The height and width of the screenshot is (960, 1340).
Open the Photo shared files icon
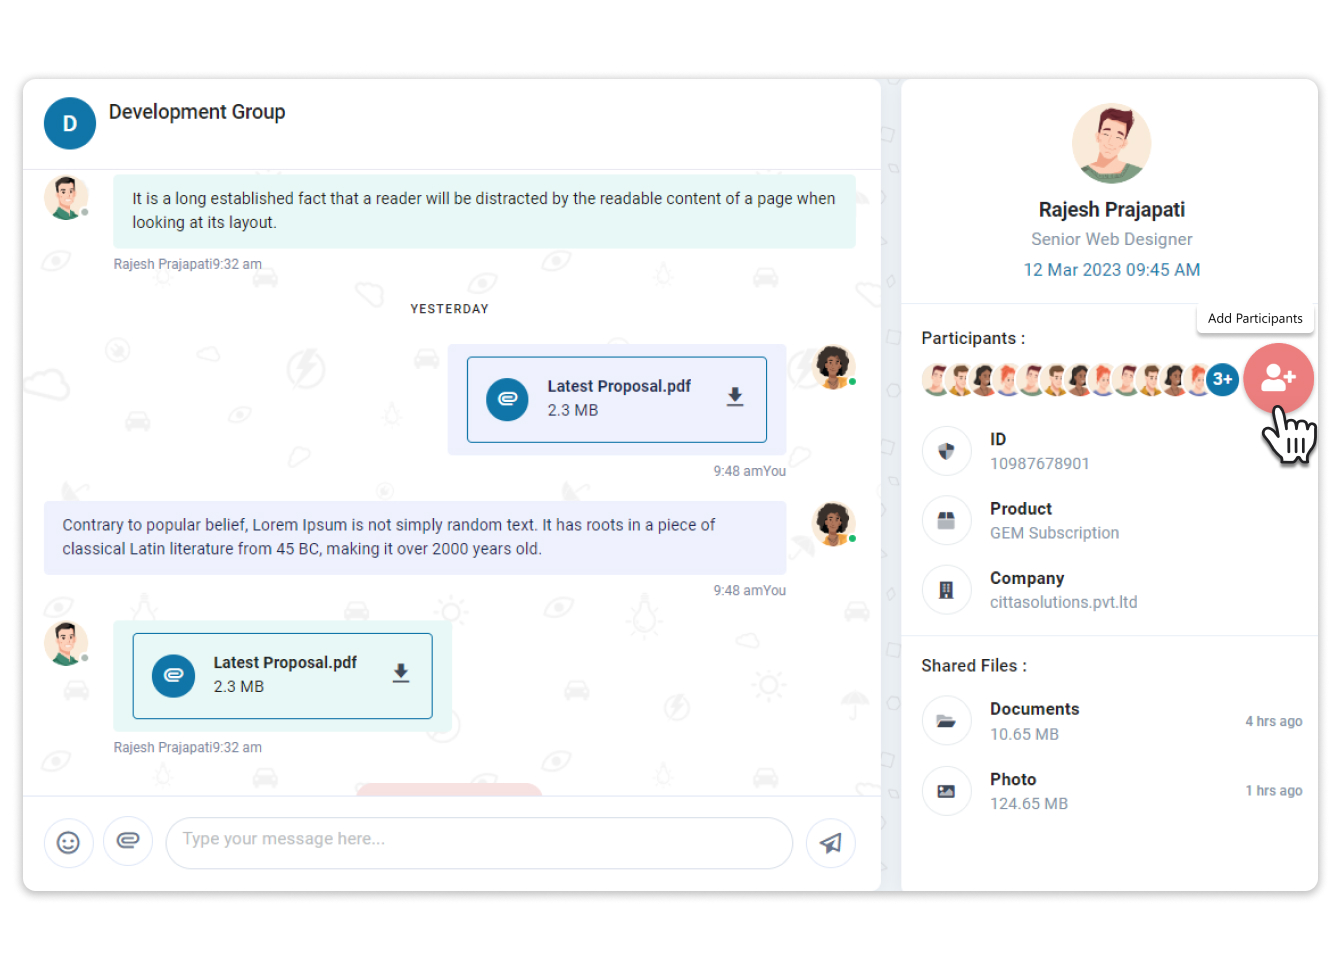tap(946, 790)
